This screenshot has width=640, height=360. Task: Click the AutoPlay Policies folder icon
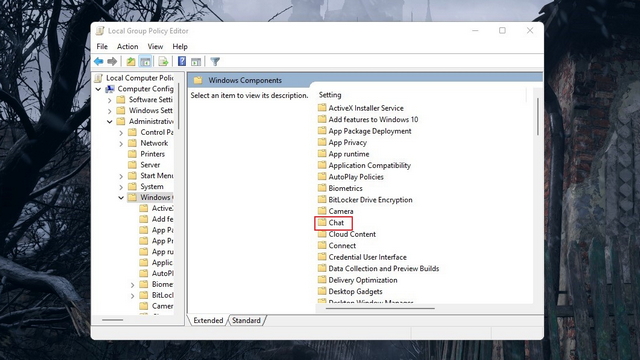[x=322, y=177]
